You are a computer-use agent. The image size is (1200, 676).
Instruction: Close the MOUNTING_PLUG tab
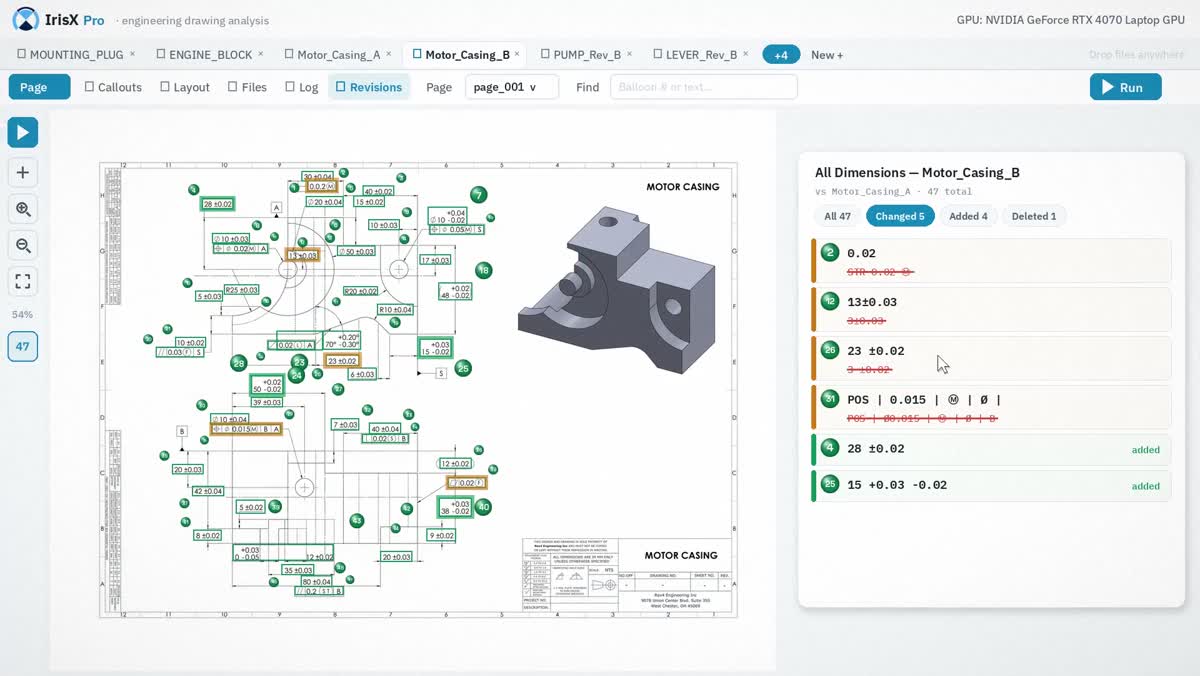click(x=132, y=54)
